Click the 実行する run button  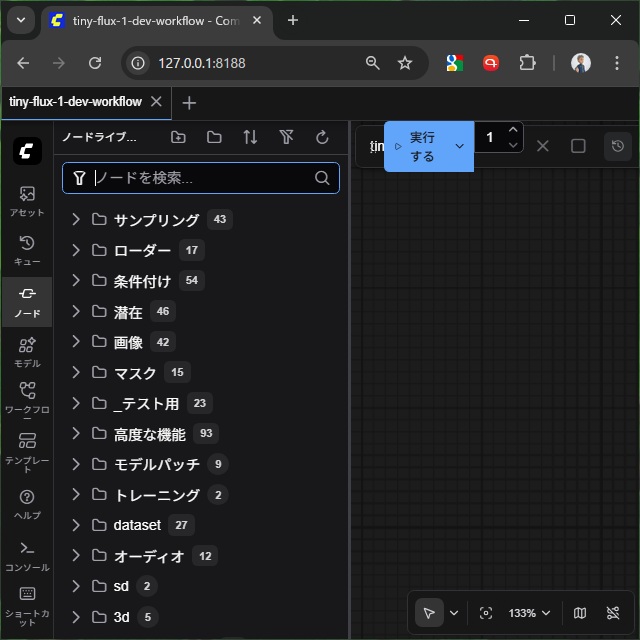420,146
